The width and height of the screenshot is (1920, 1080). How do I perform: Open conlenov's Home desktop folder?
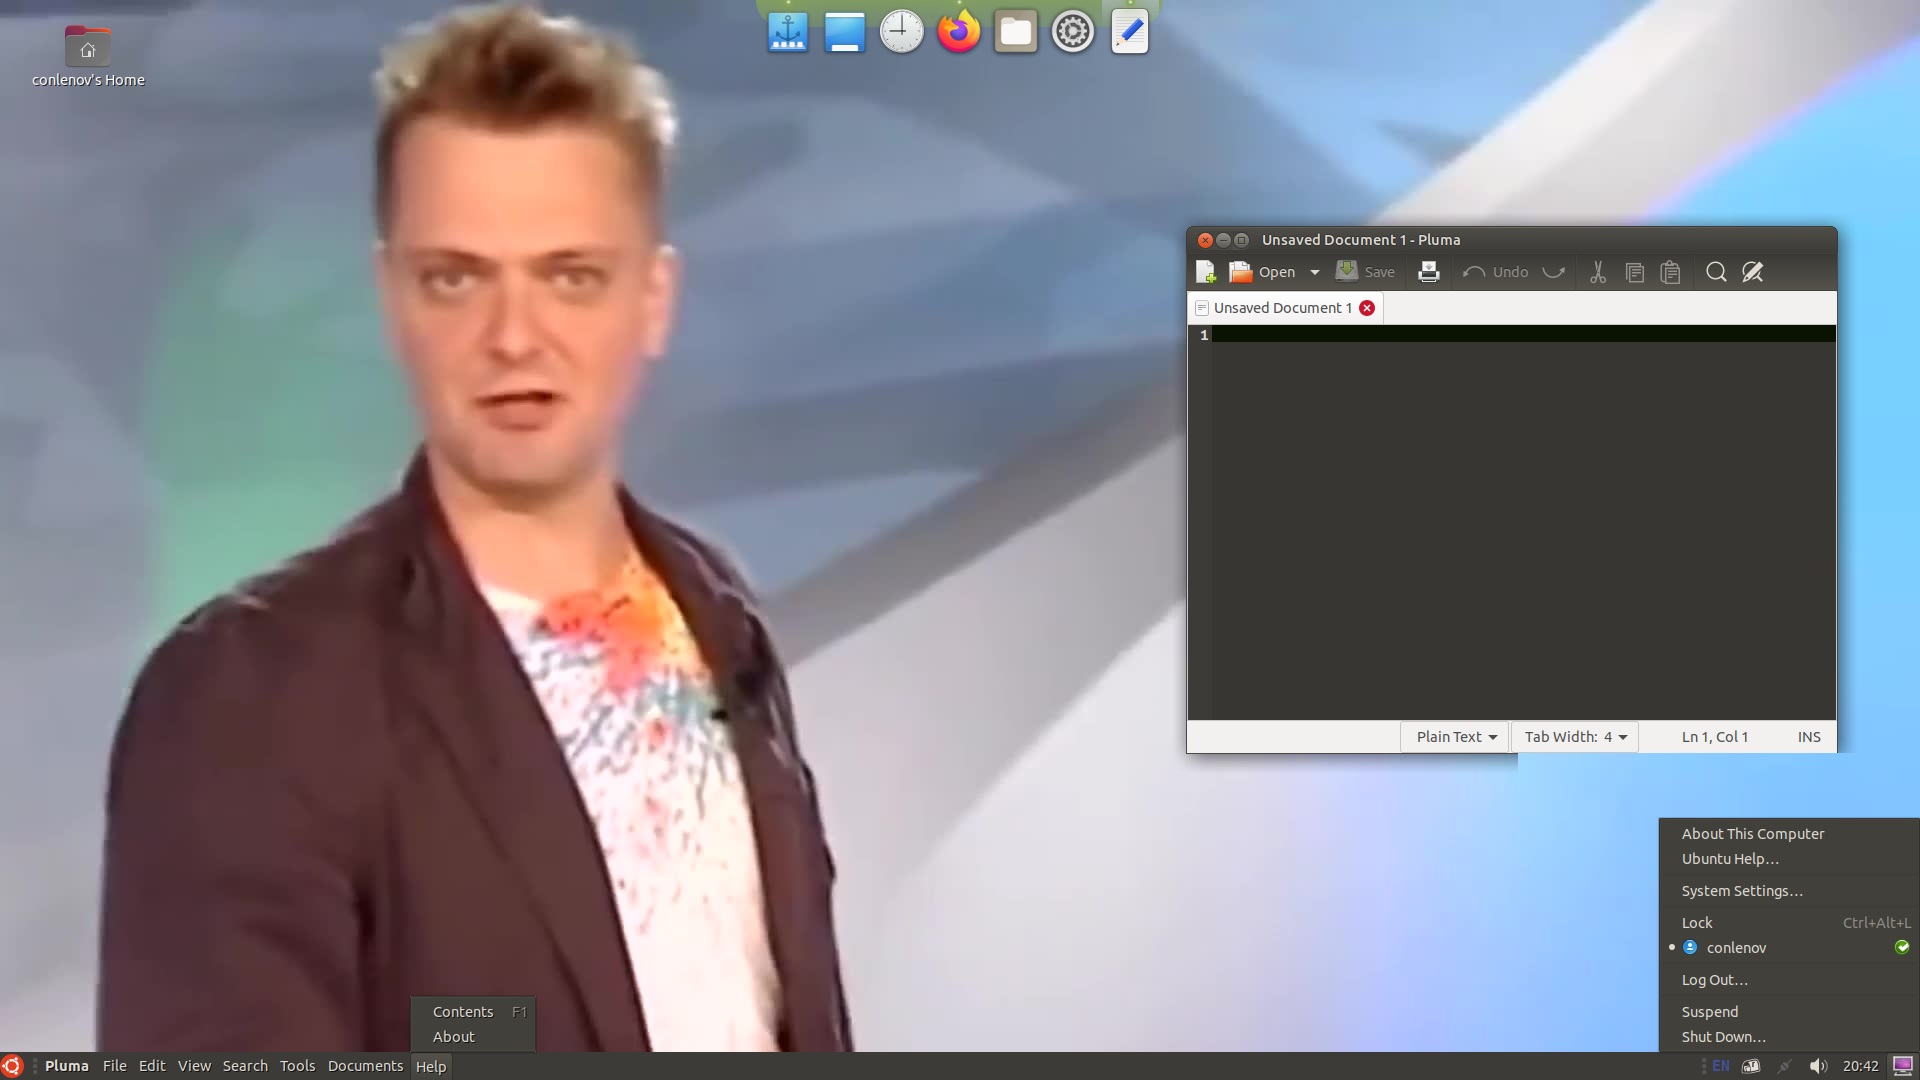point(88,57)
